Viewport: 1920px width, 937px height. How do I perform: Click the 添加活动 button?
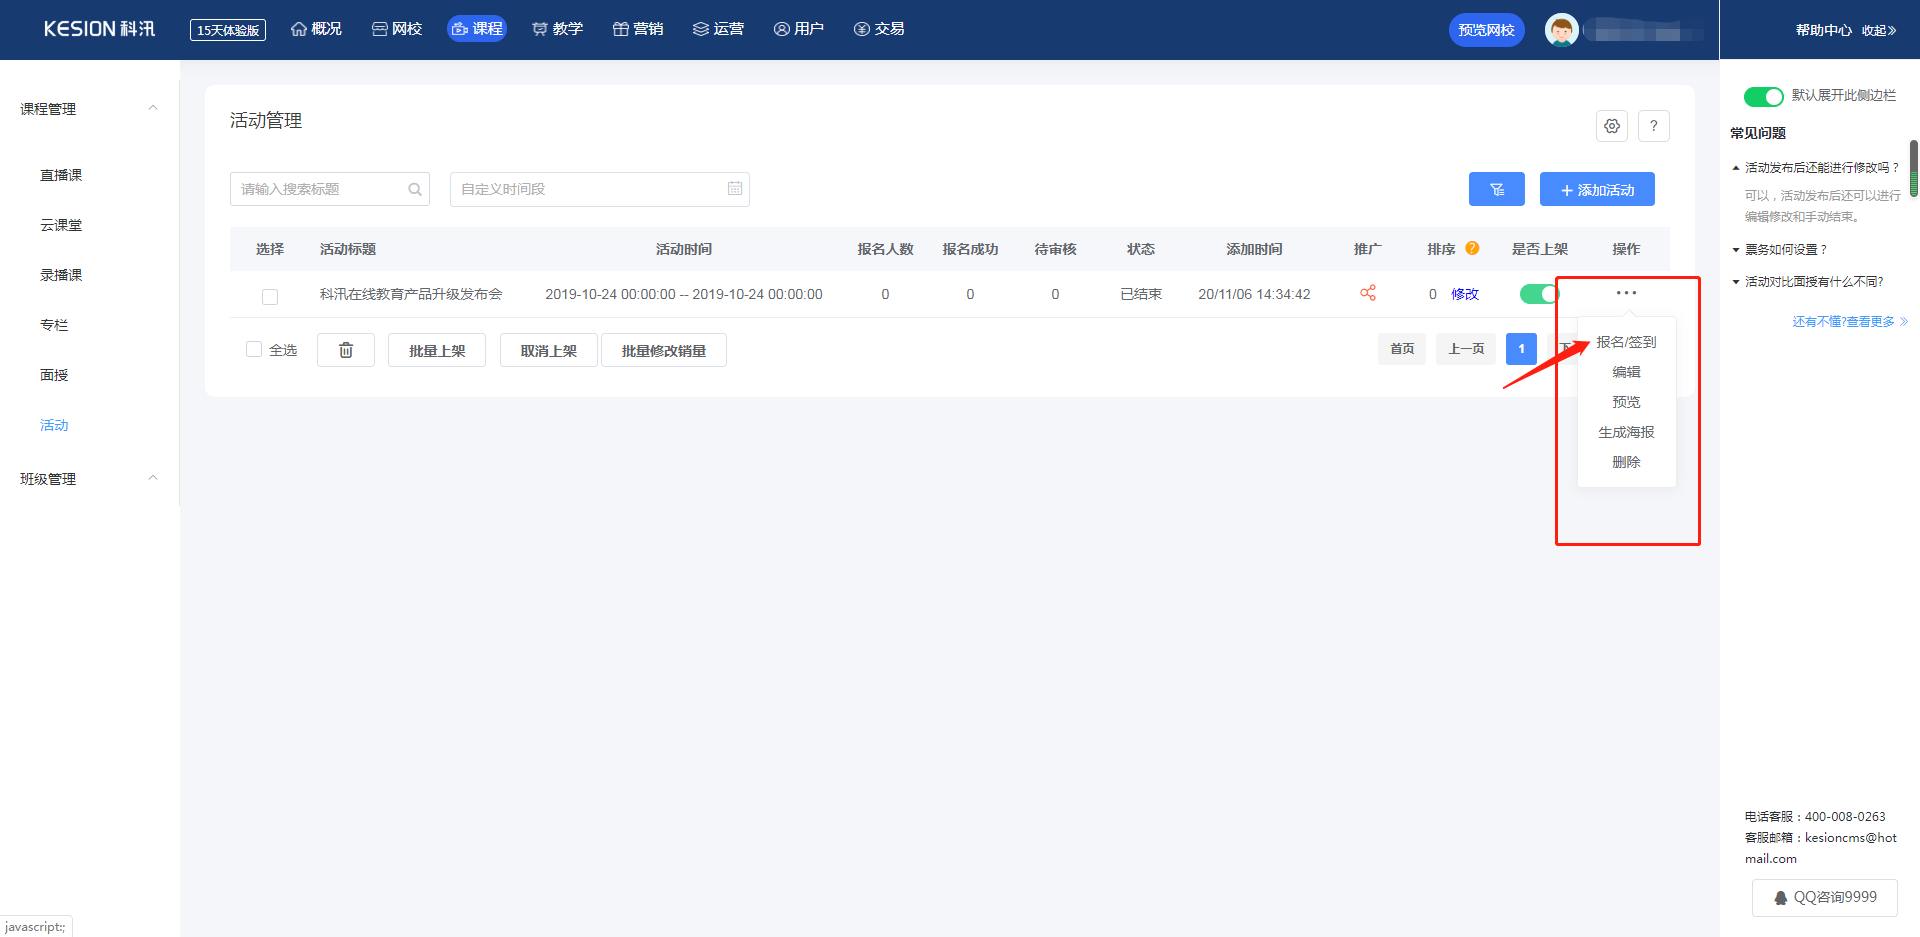click(1597, 189)
